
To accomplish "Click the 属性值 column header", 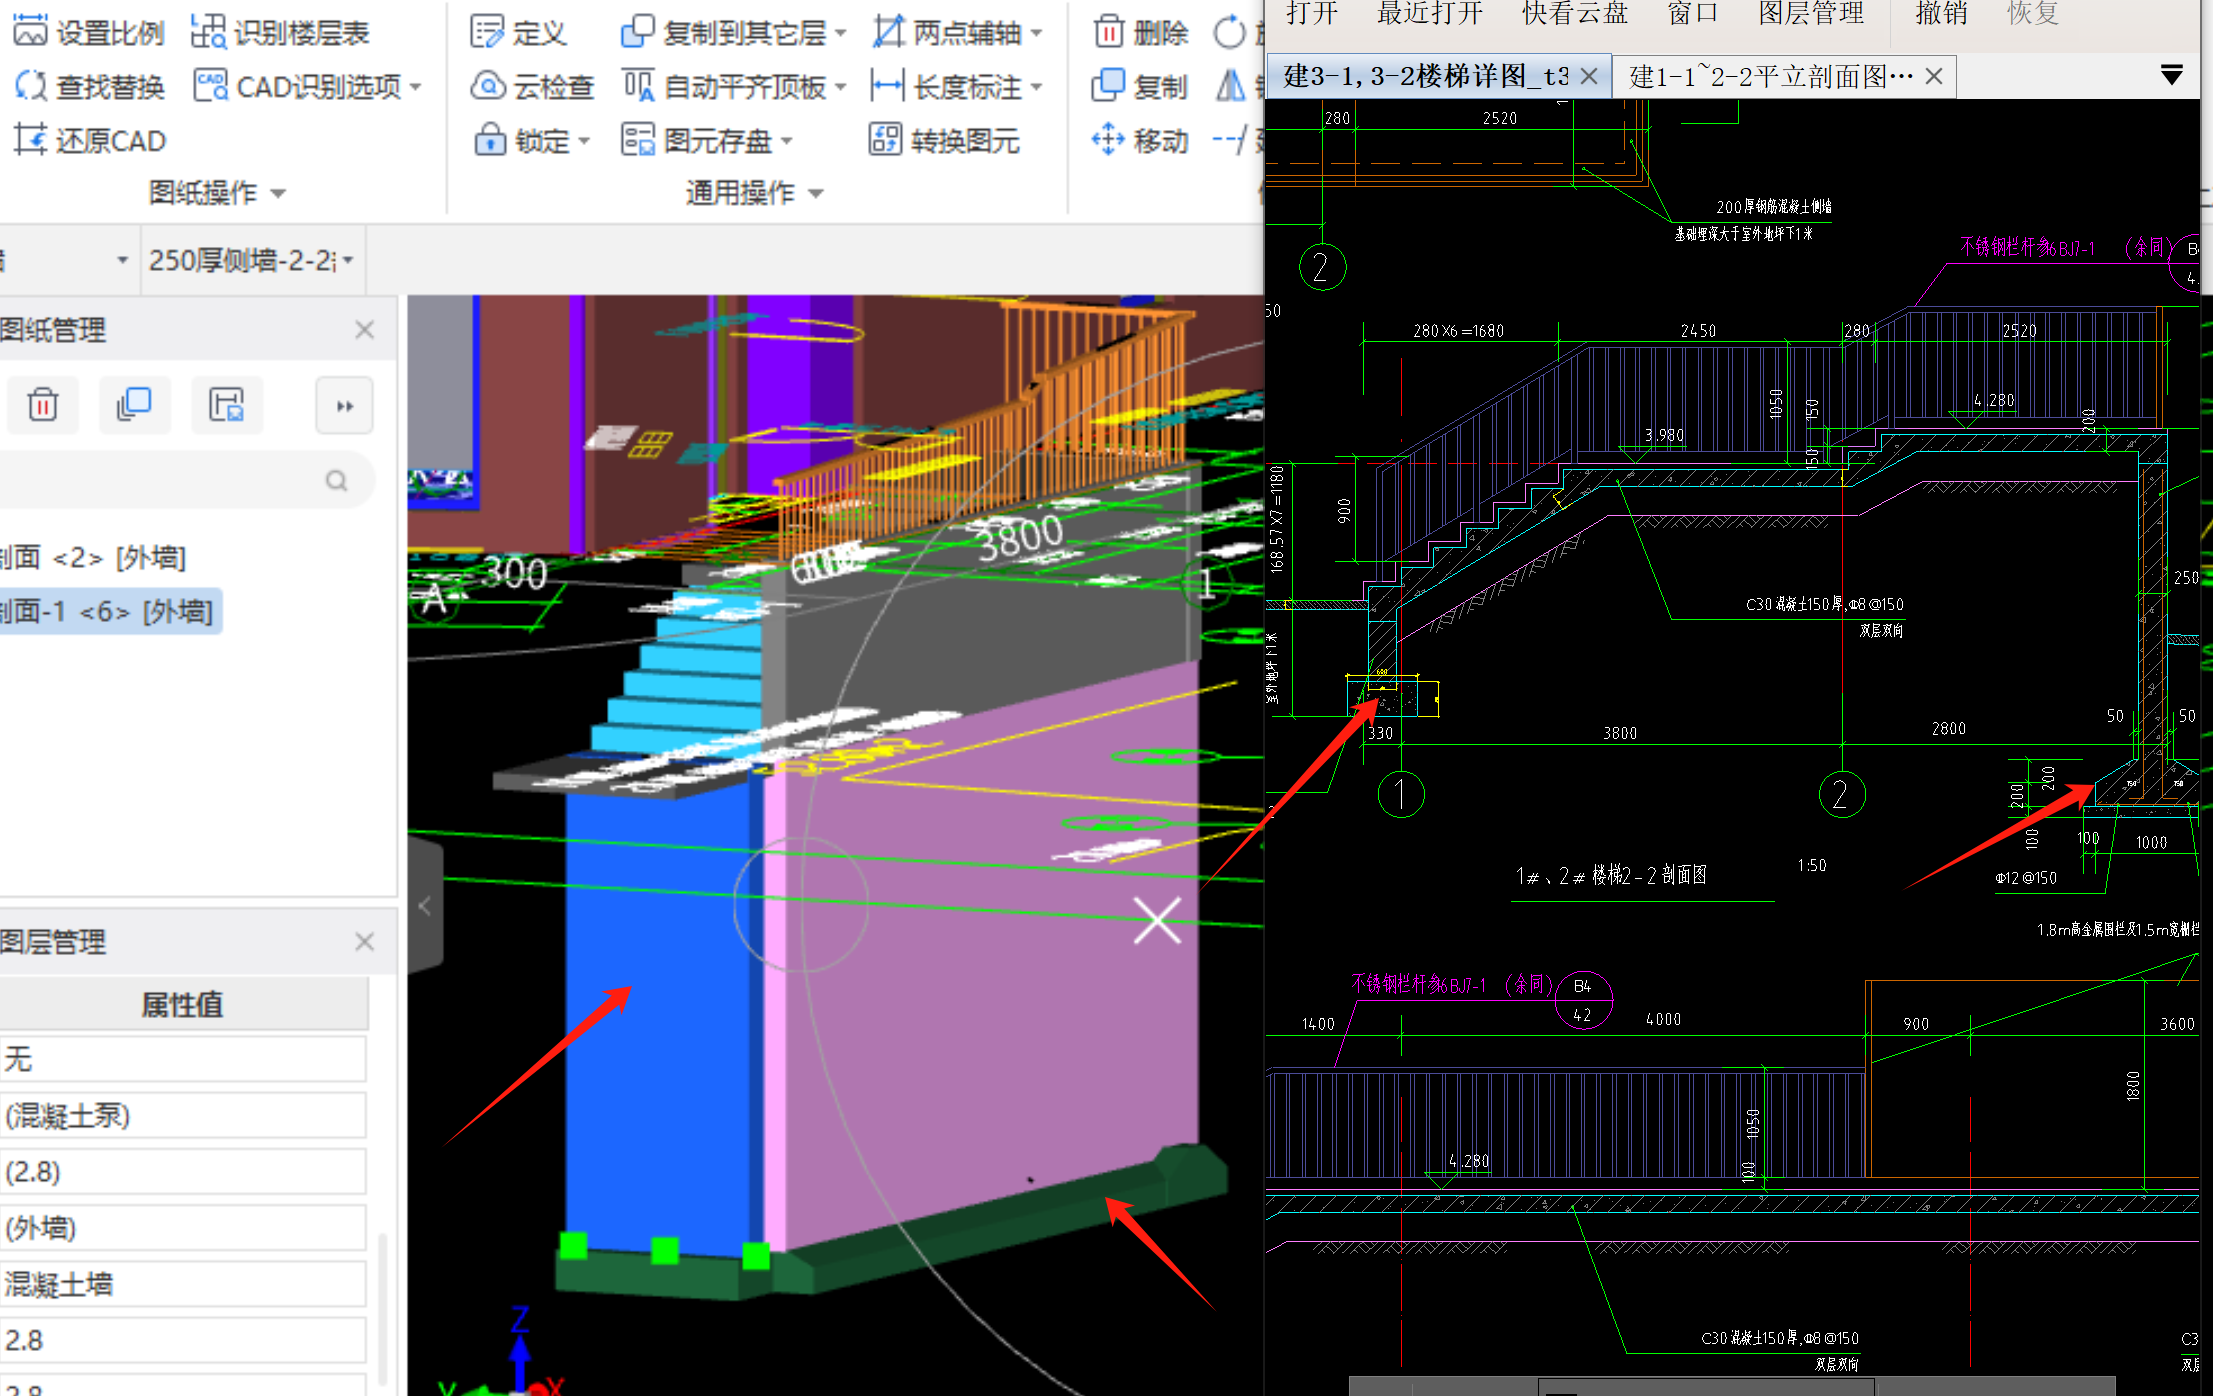I will coord(183,1005).
